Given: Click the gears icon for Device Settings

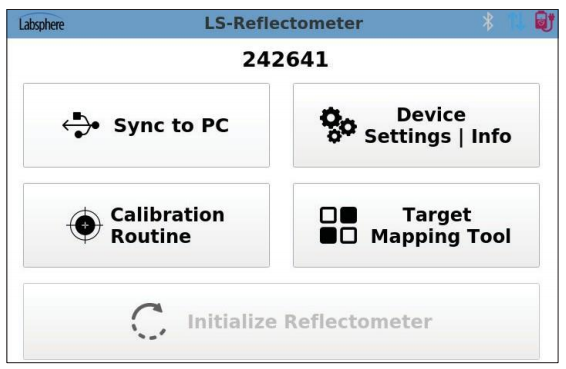Looking at the screenshot, I should 338,125.
